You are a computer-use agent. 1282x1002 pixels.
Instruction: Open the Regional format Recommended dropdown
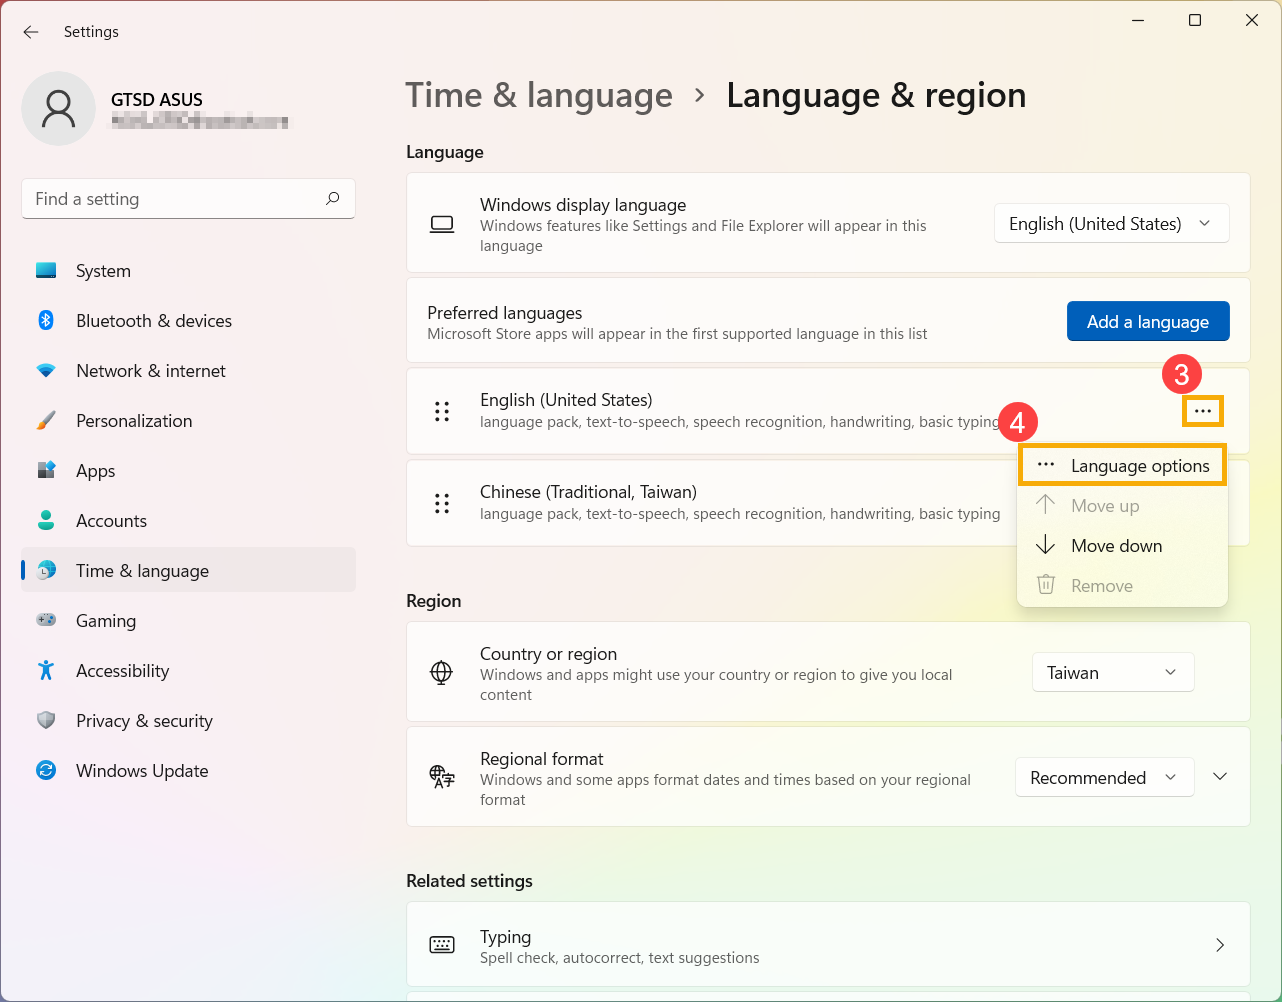(1104, 778)
